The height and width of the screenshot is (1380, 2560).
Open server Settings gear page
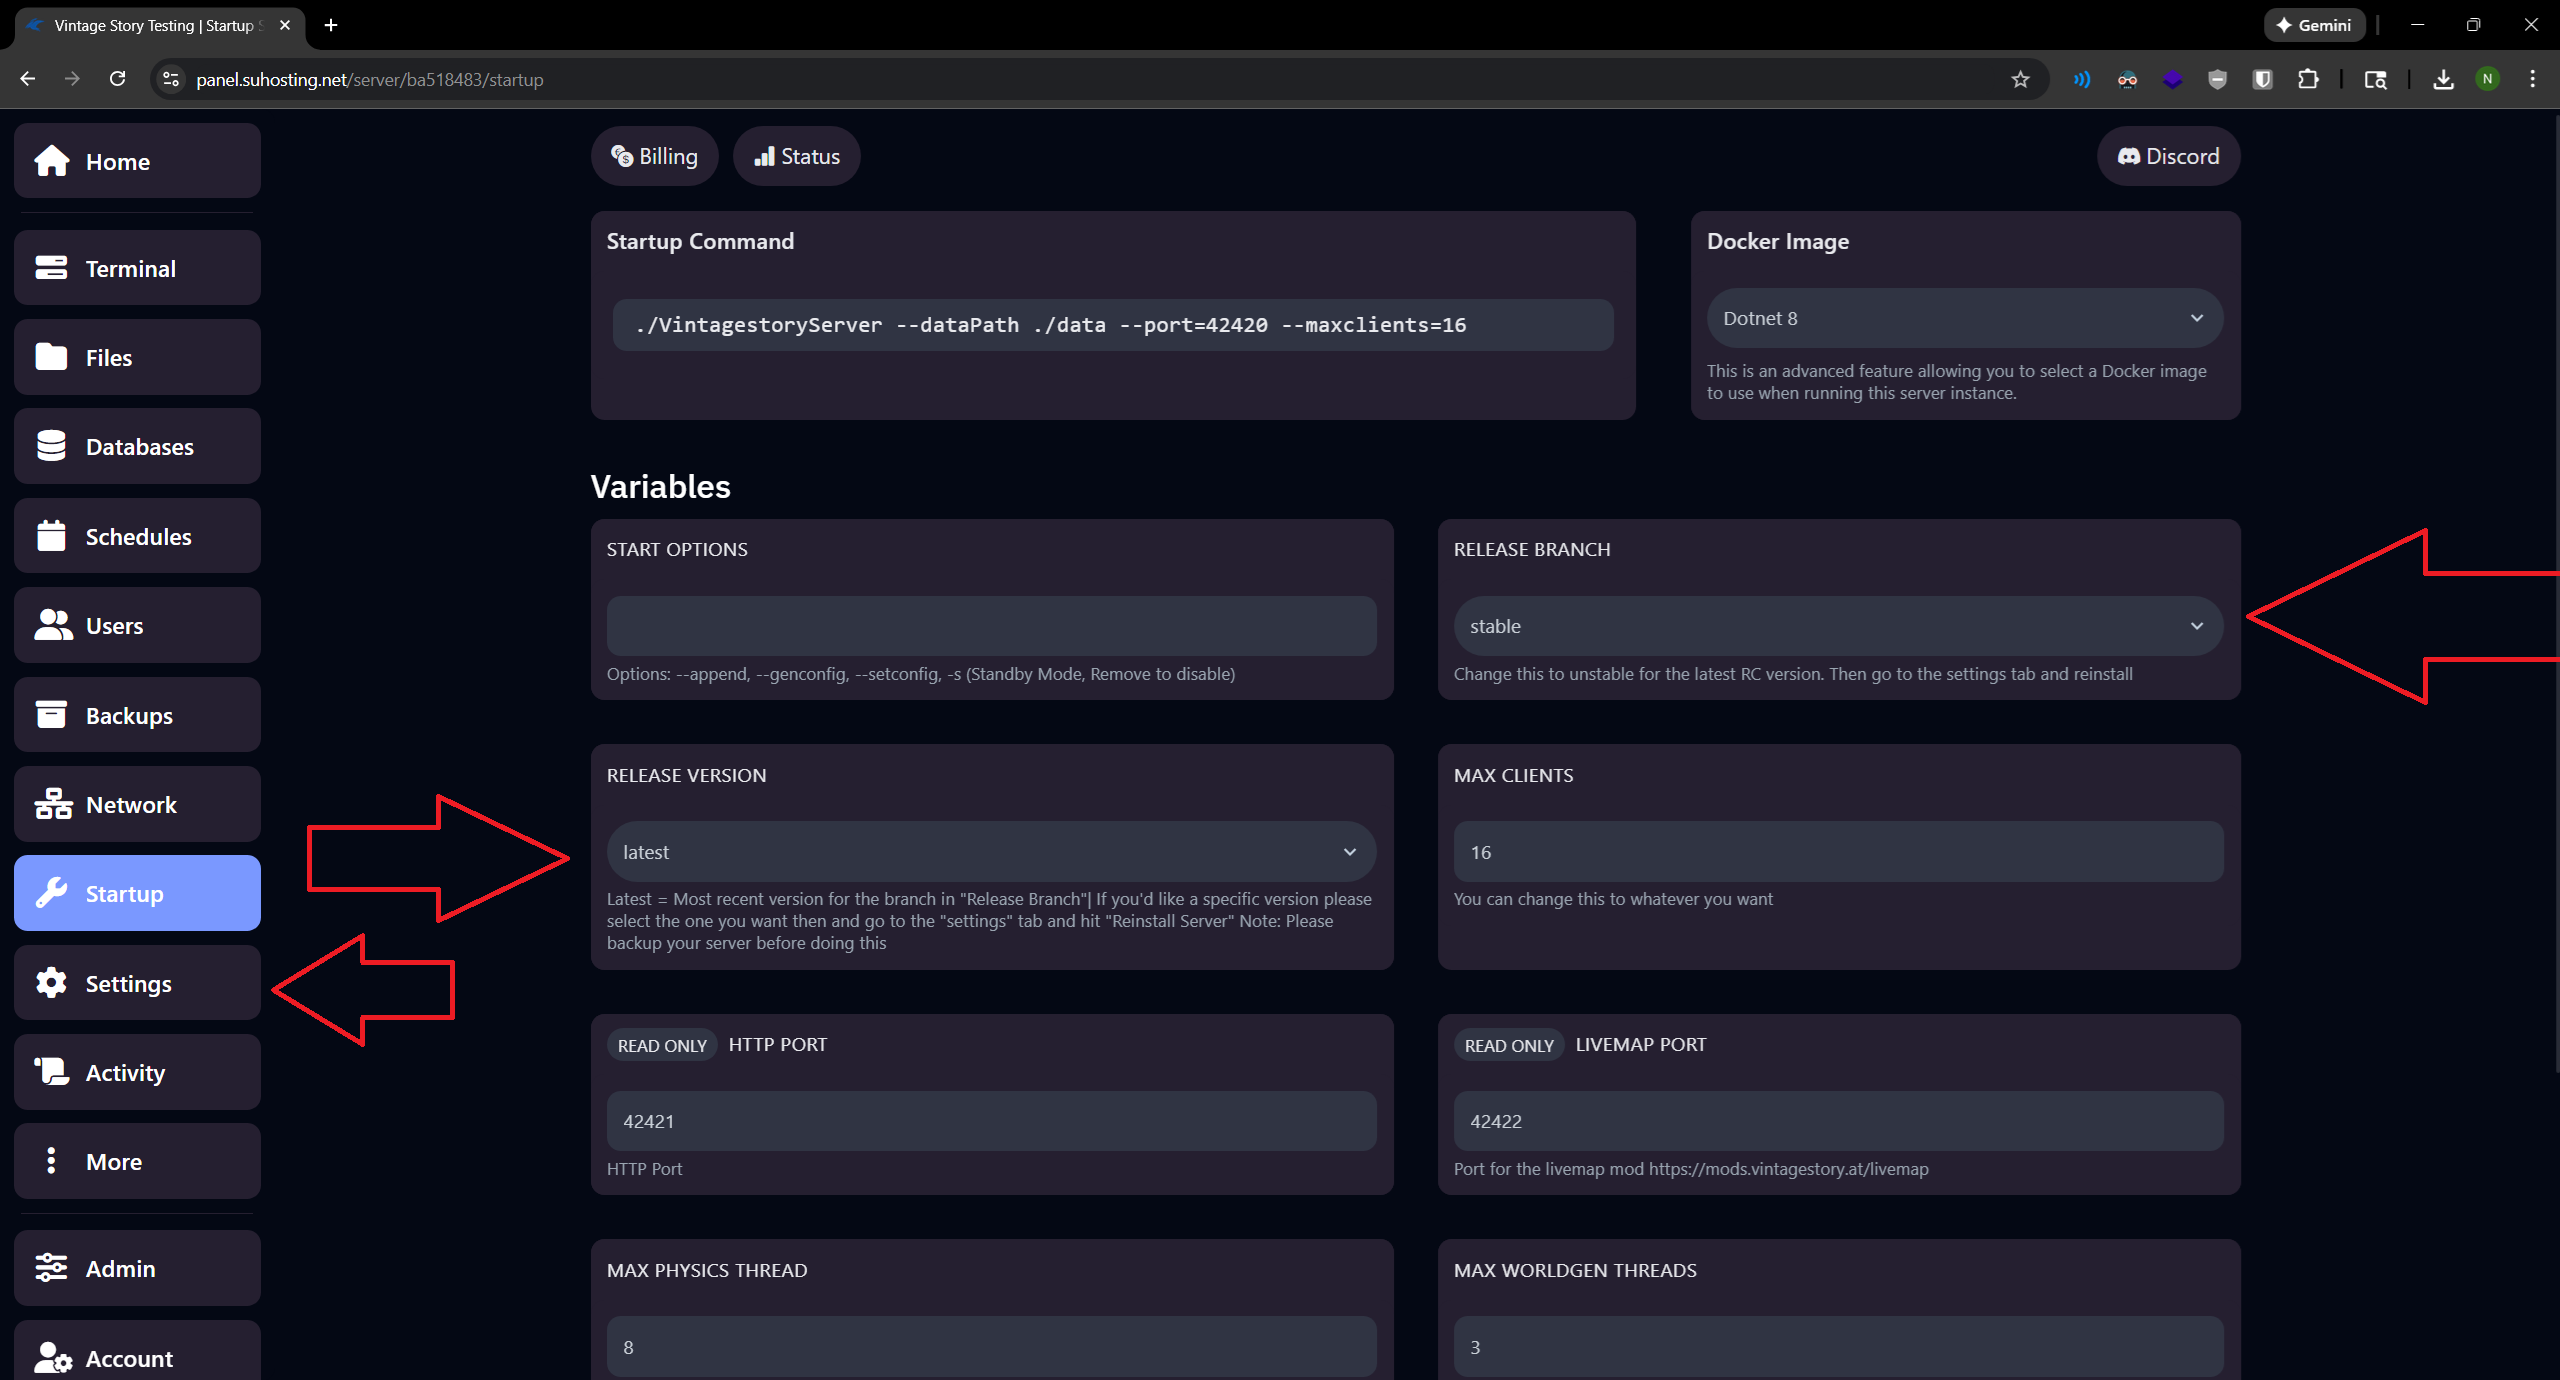[137, 983]
